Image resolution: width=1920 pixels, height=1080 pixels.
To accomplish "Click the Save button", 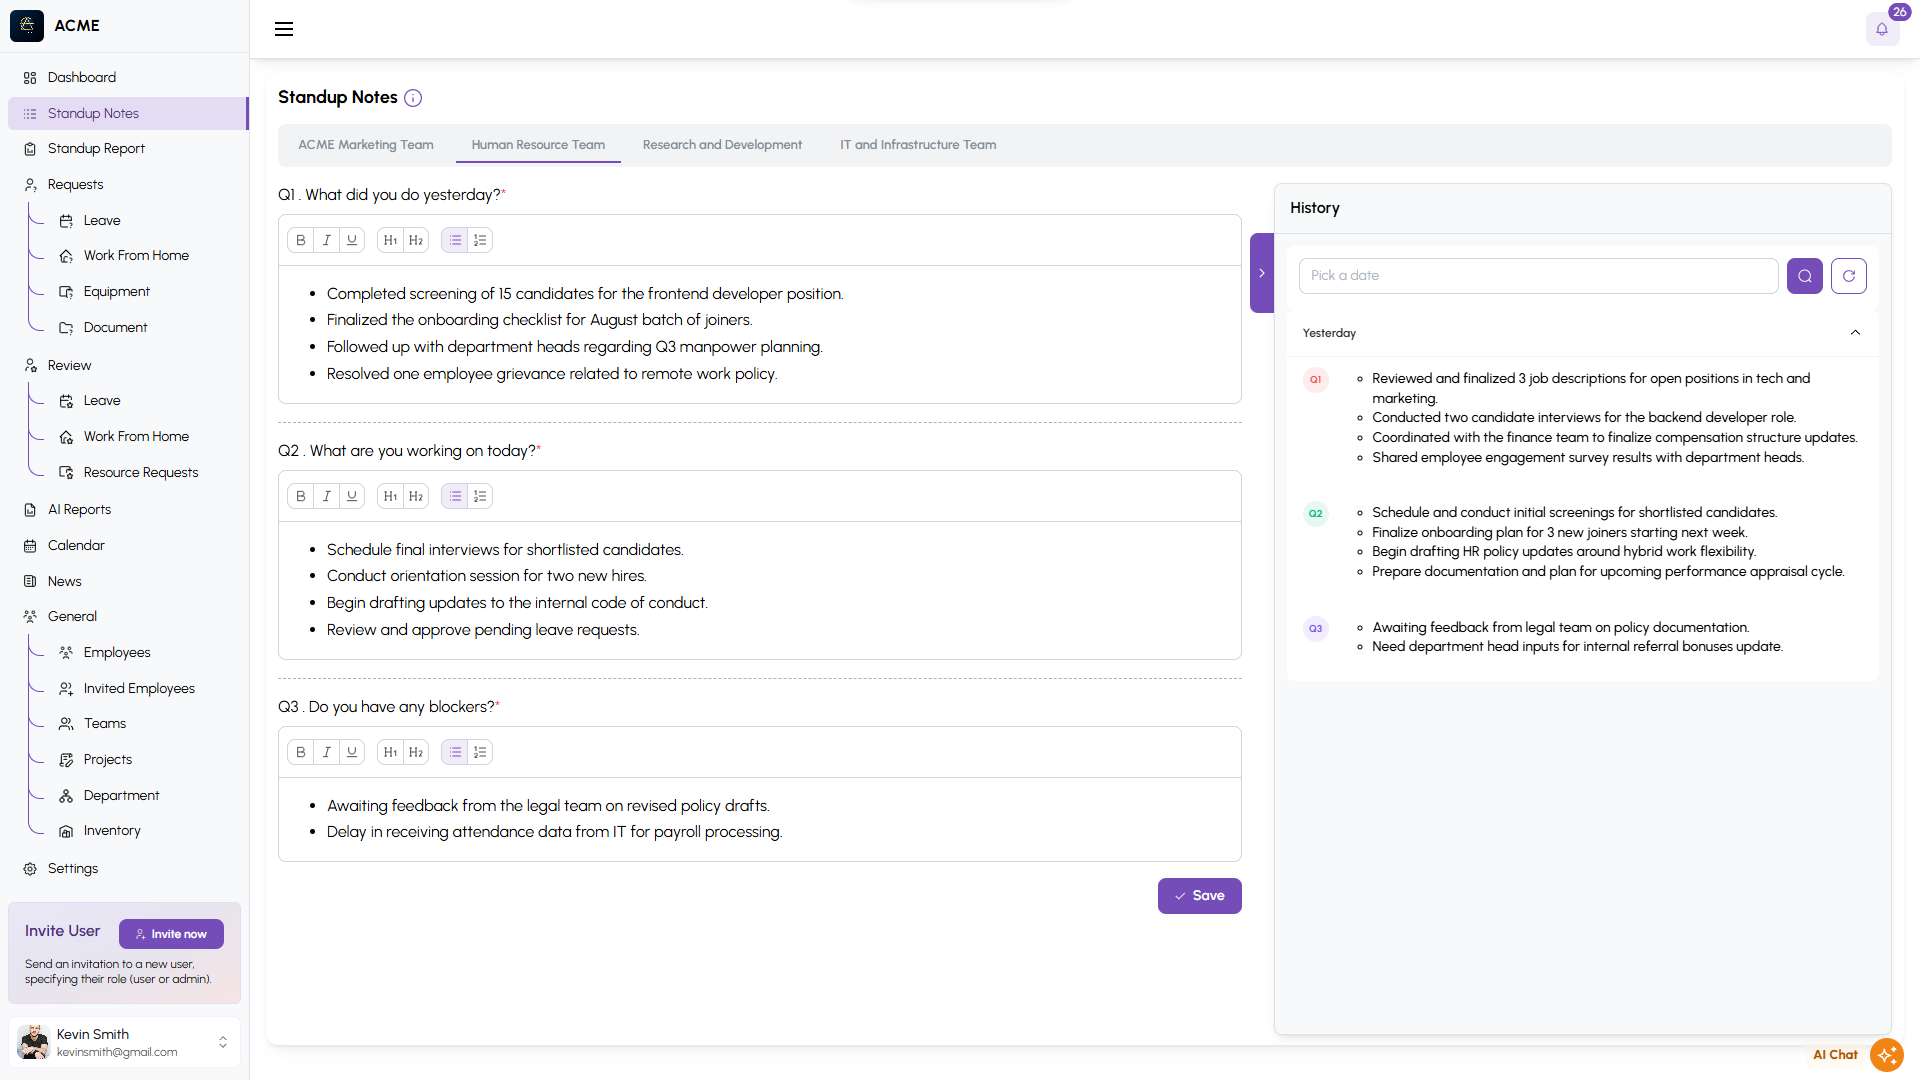I will tap(1199, 896).
